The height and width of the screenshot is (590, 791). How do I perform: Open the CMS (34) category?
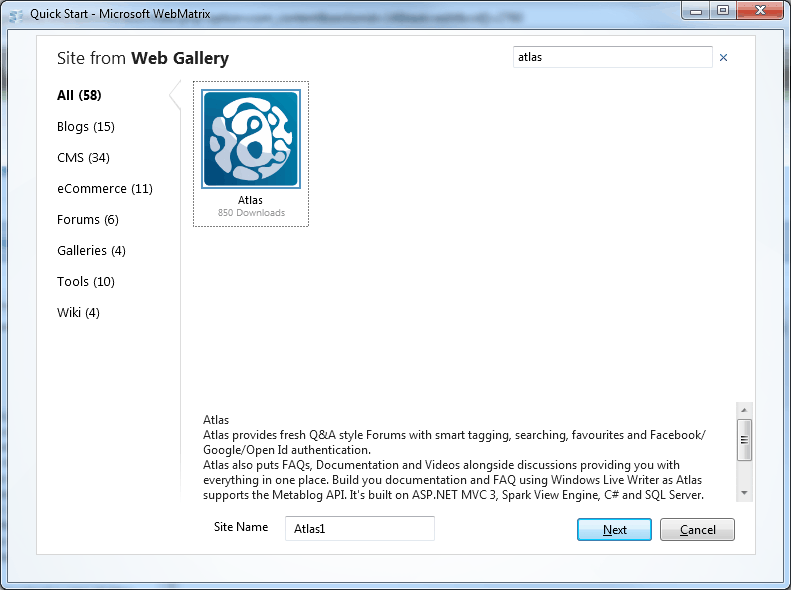[83, 158]
